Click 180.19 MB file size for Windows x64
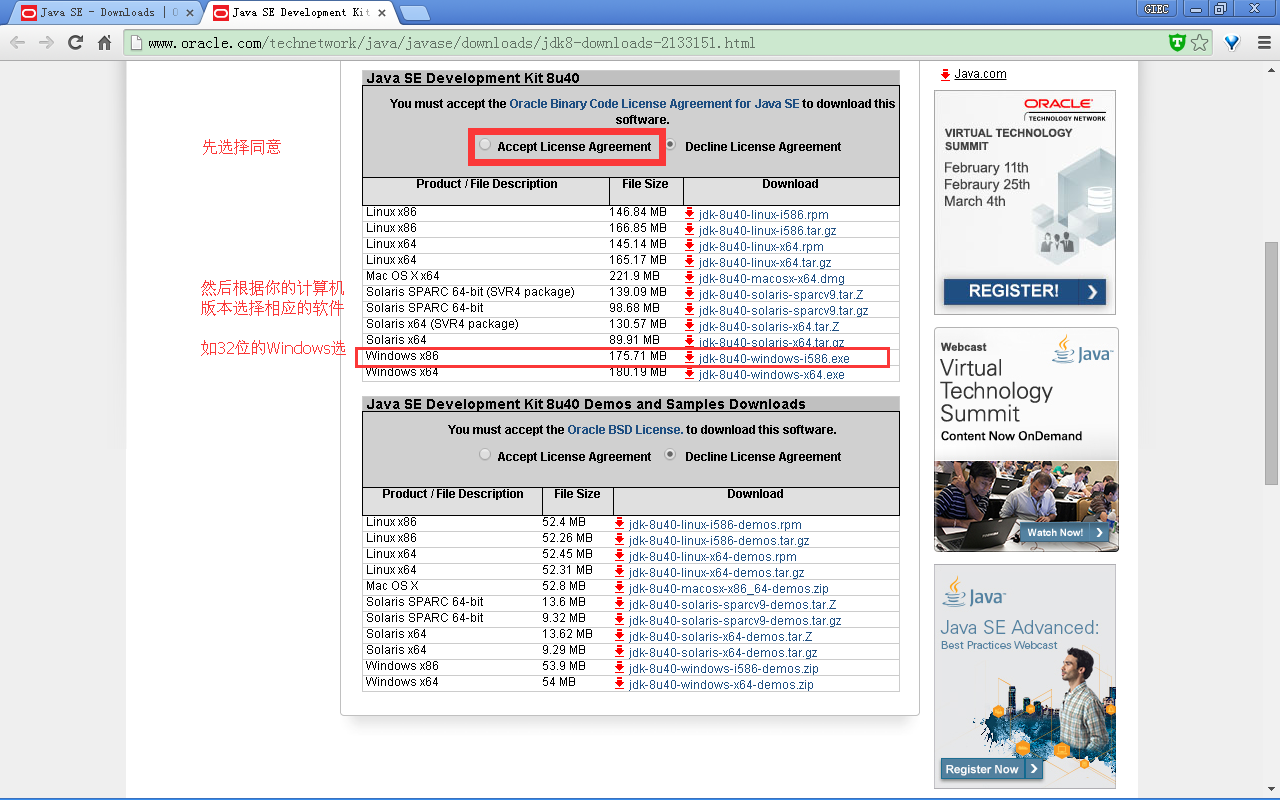 [x=638, y=372]
